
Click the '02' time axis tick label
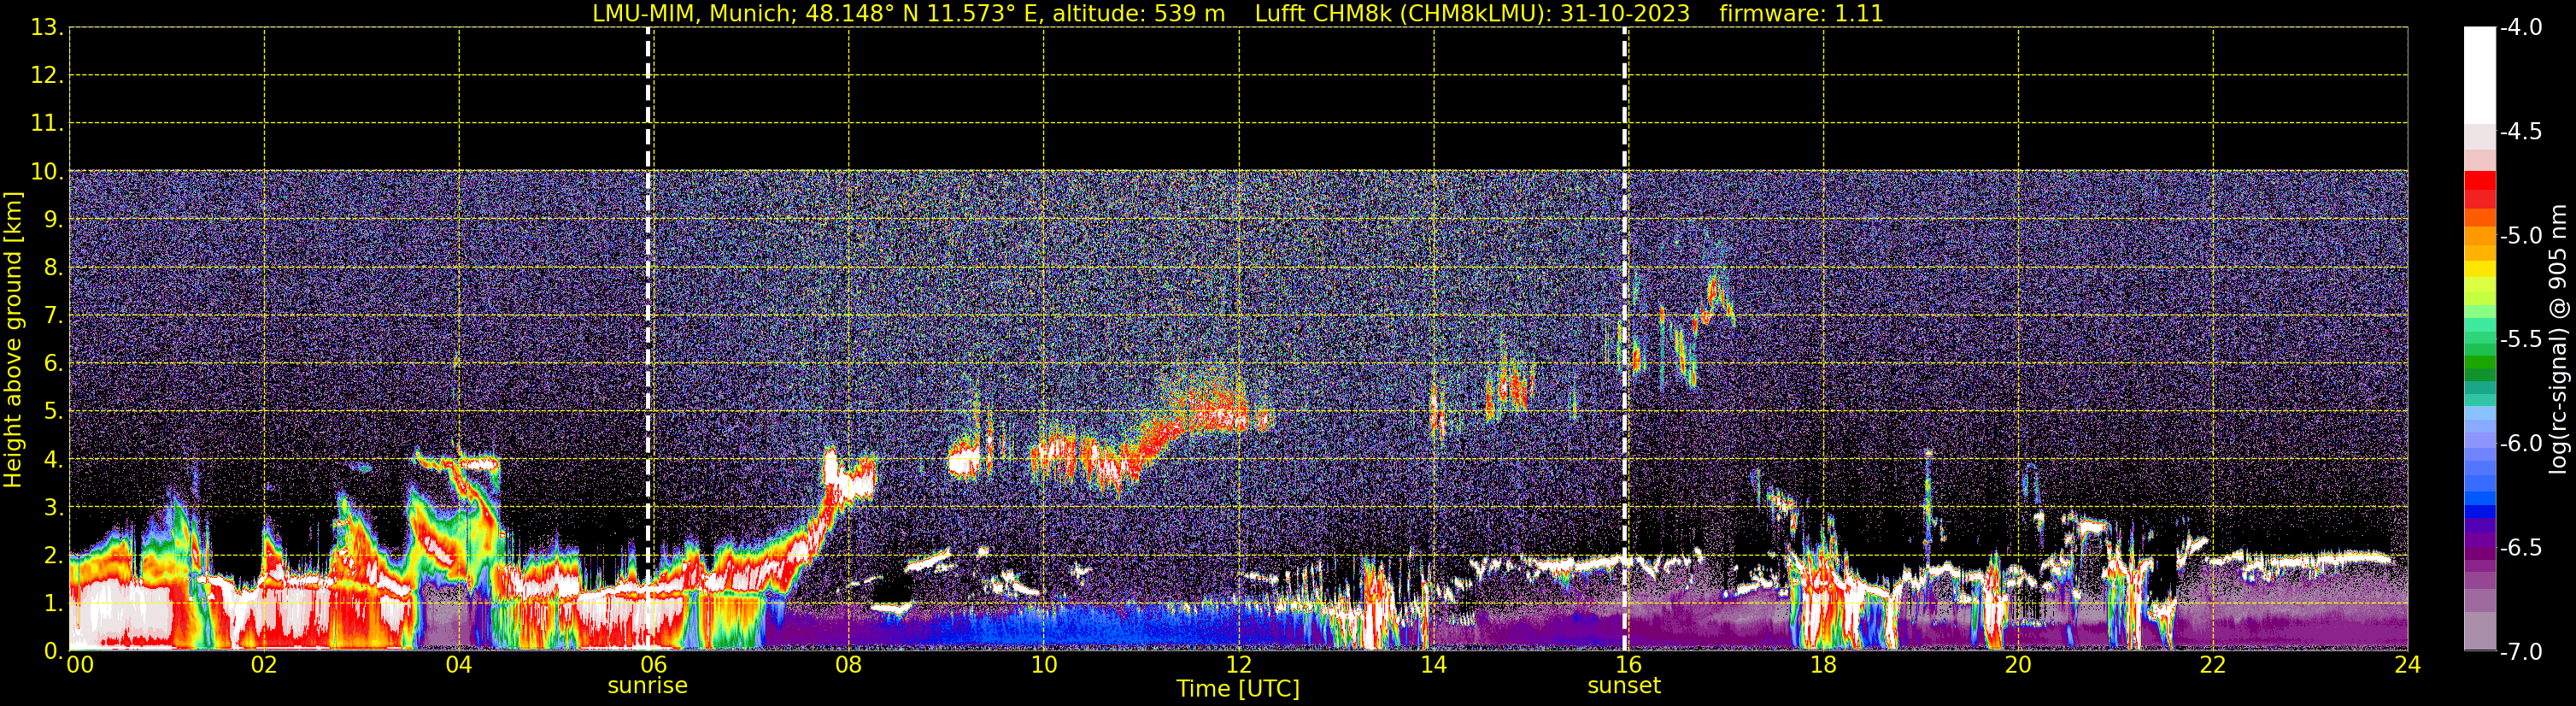(x=264, y=665)
